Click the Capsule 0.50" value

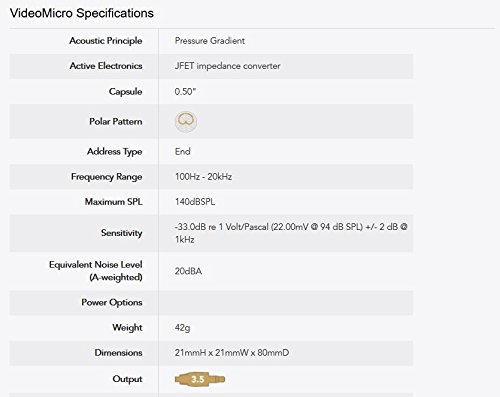[185, 91]
